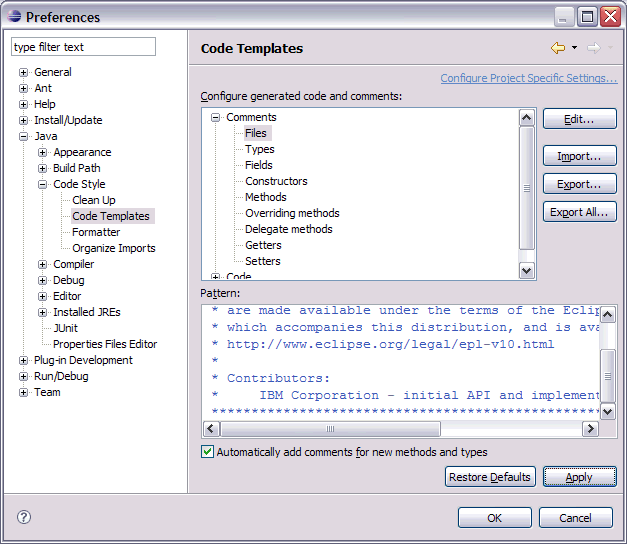The image size is (627, 544).
Task: Select the Constructors comment template
Action: tap(276, 181)
